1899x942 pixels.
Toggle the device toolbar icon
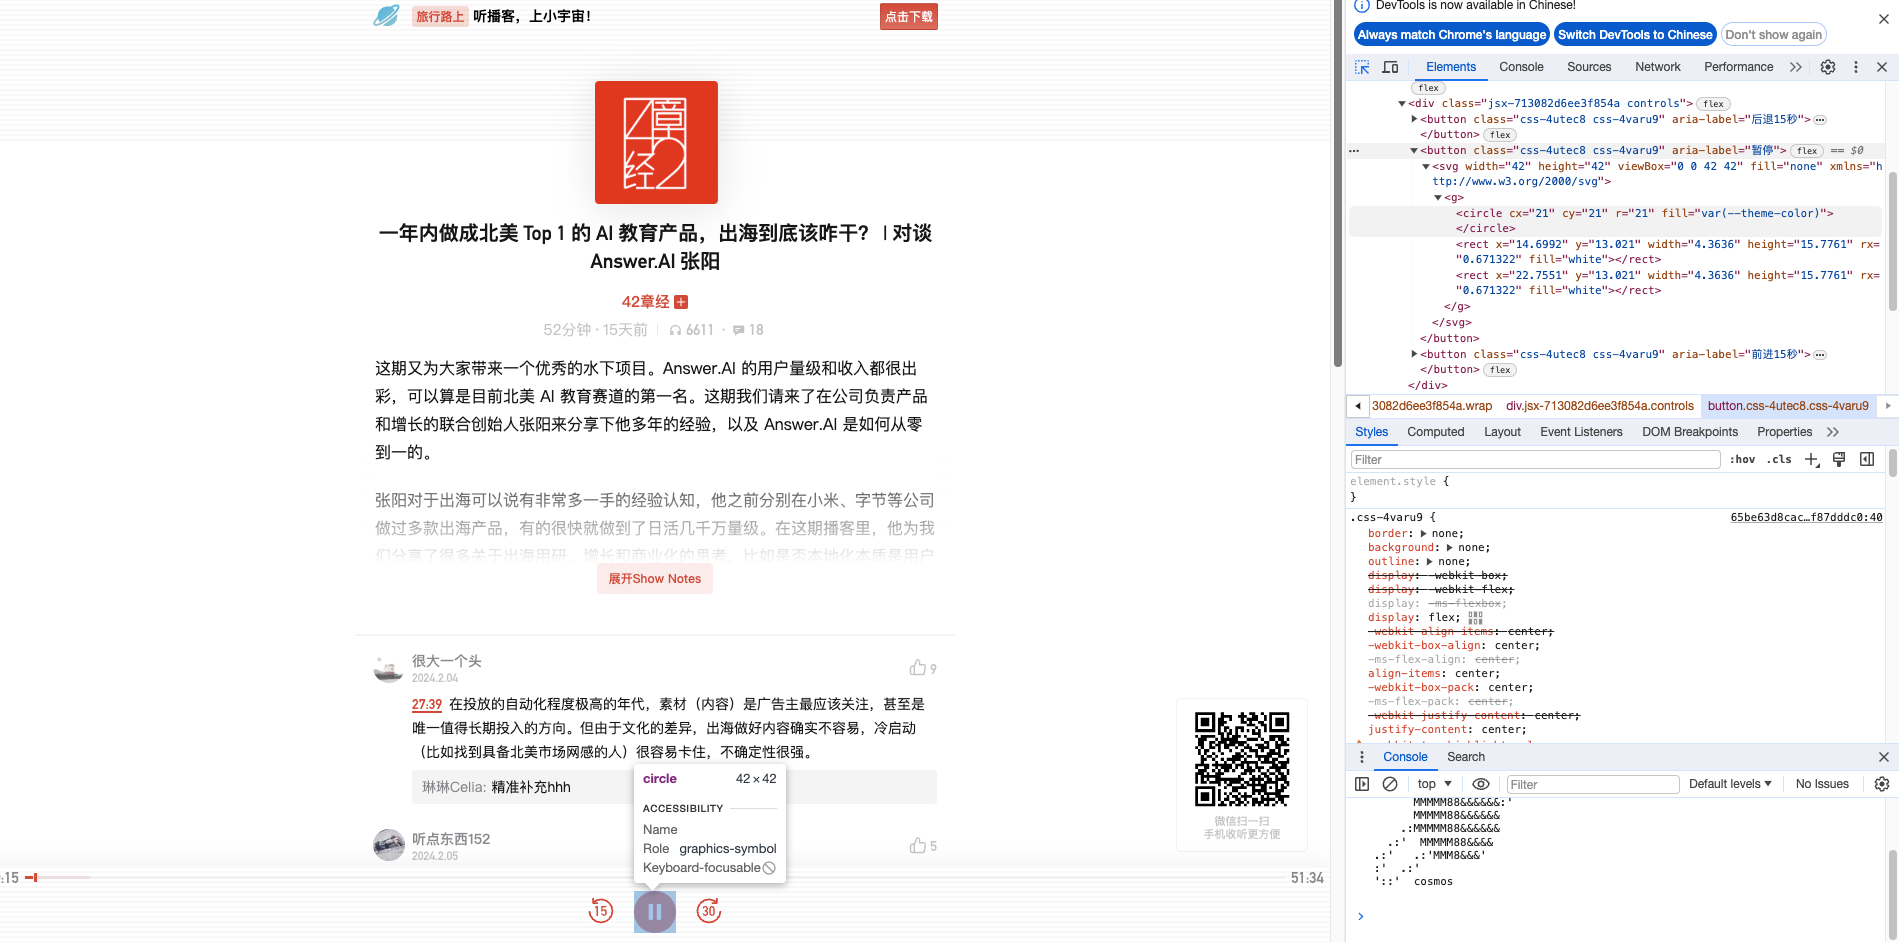[1390, 67]
